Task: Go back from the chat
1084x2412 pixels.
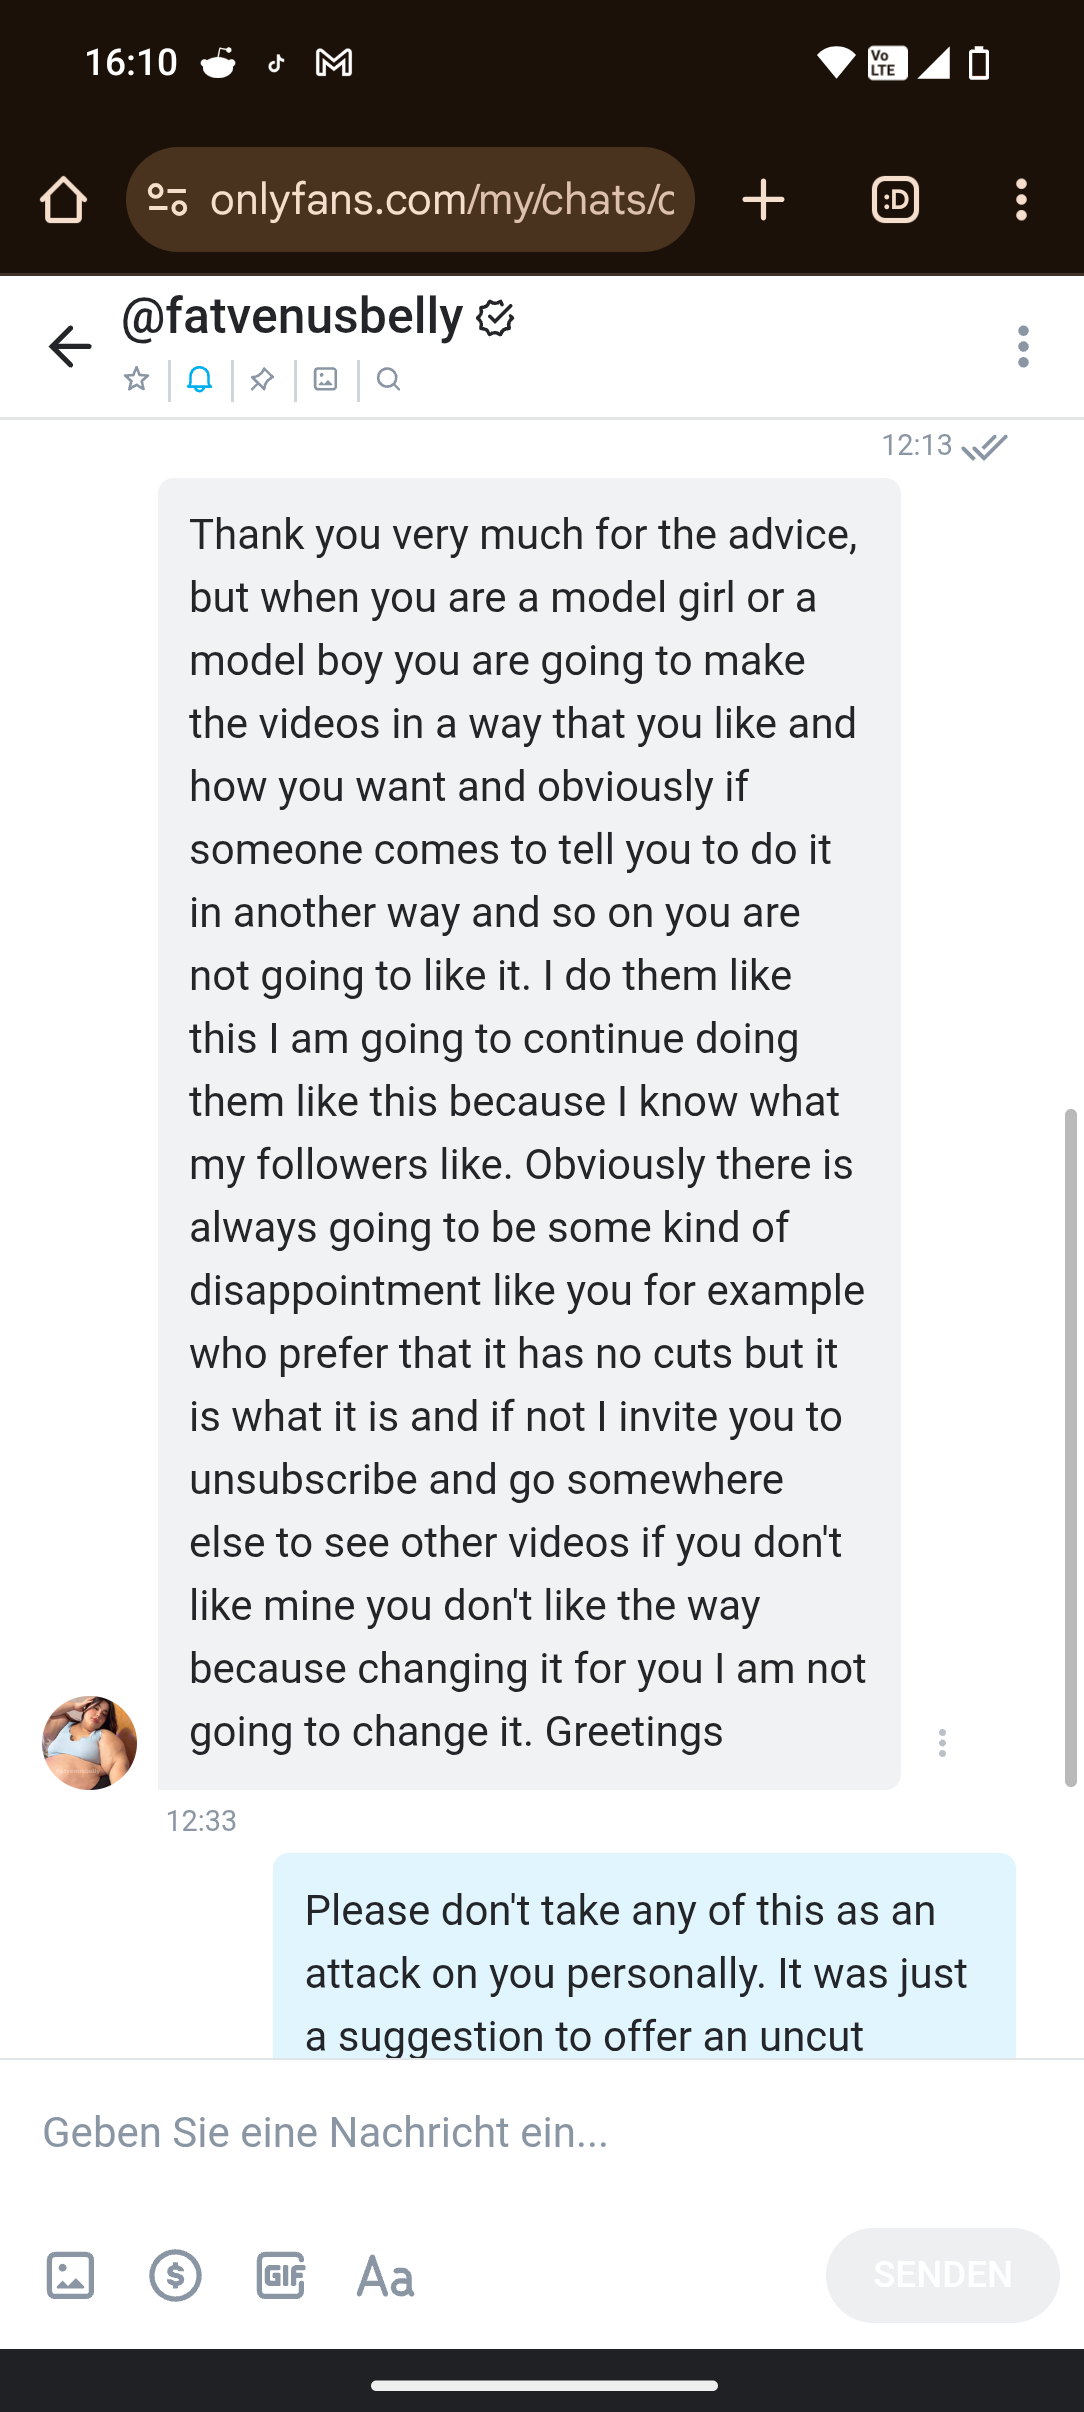Action: click(70, 347)
